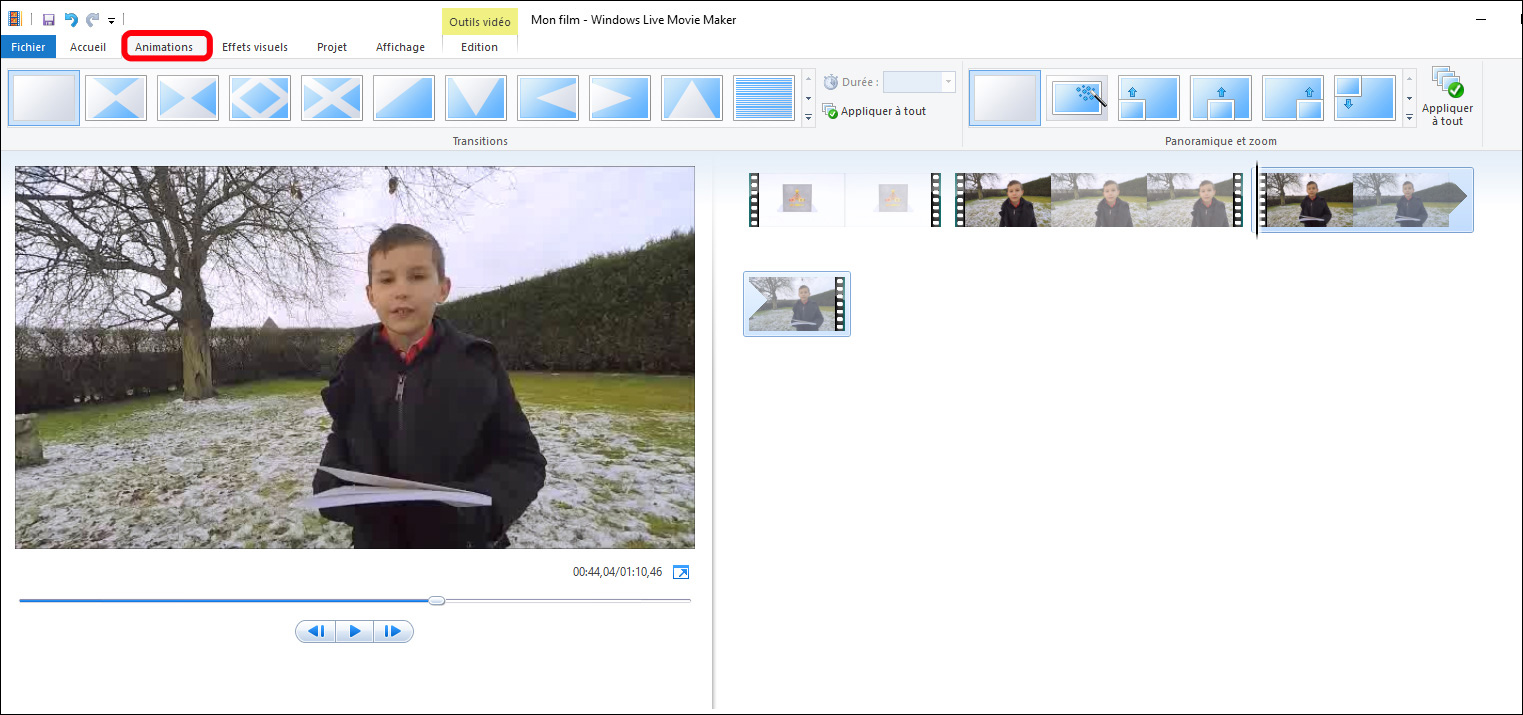1523x715 pixels.
Task: Switch to the Effets visuels tab
Action: 255,46
